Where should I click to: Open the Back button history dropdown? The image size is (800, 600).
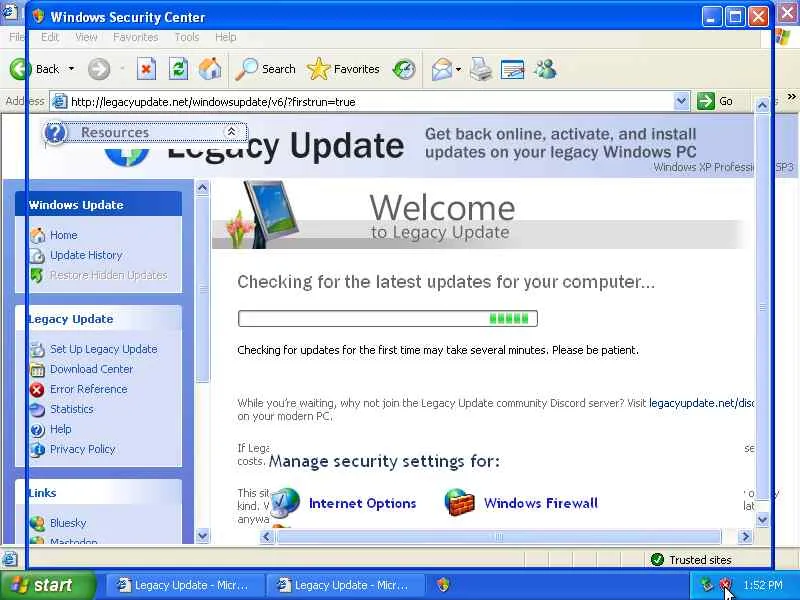(x=71, y=69)
